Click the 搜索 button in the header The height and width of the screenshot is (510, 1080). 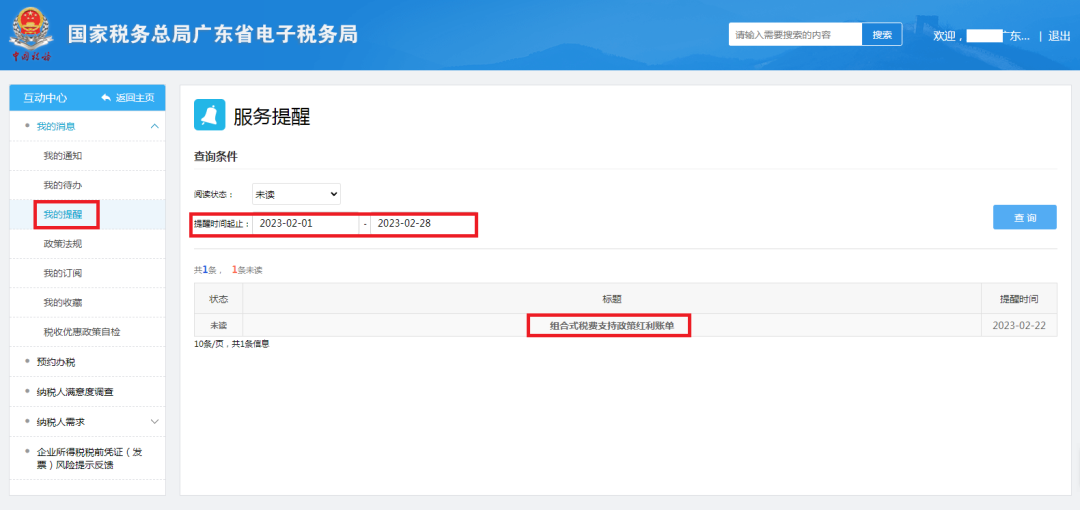tap(882, 34)
